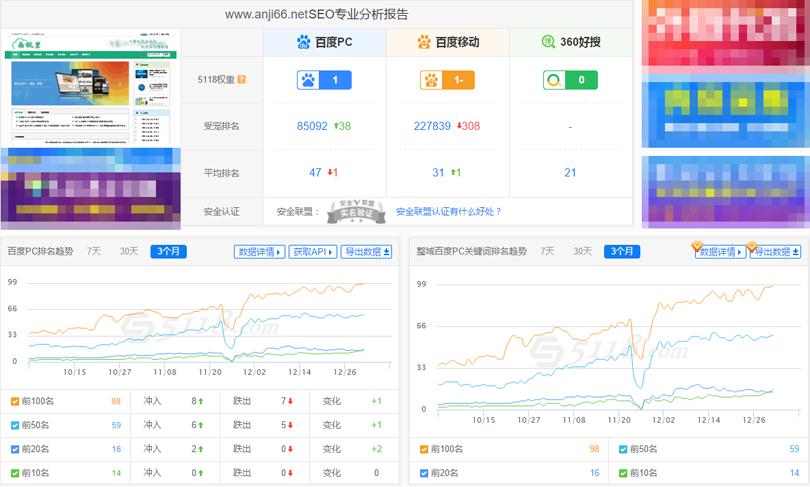Click the Baidu Mobile 受宠排名 value 227839
The height and width of the screenshot is (487, 810).
[432, 126]
